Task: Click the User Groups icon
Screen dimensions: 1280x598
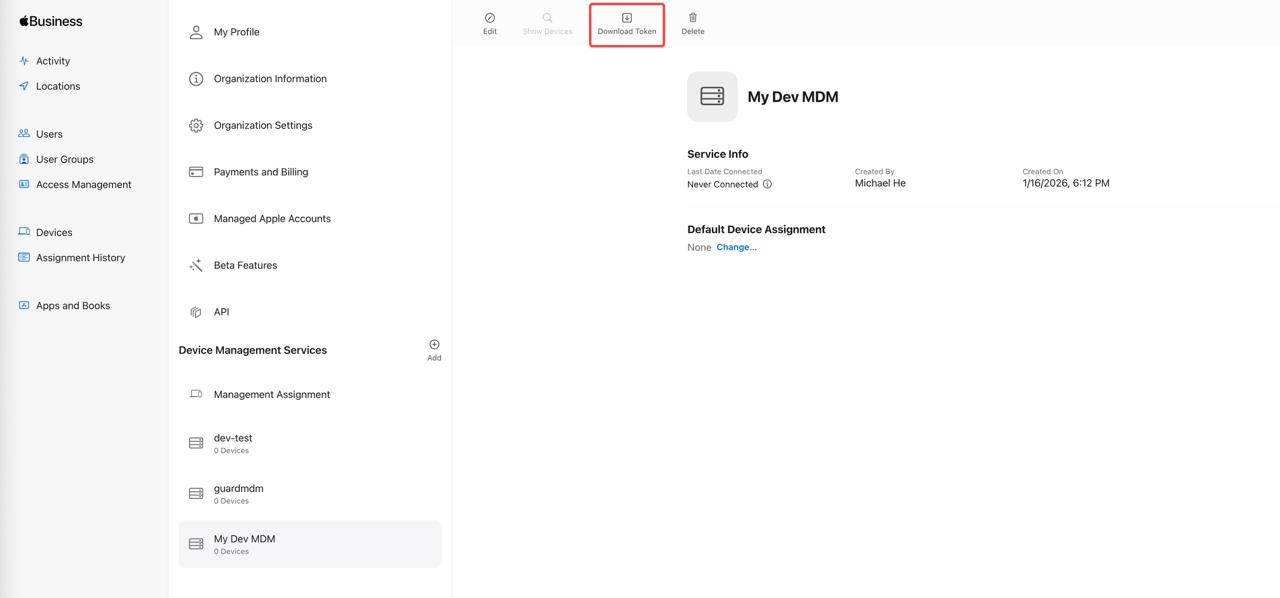Action: pos(24,159)
